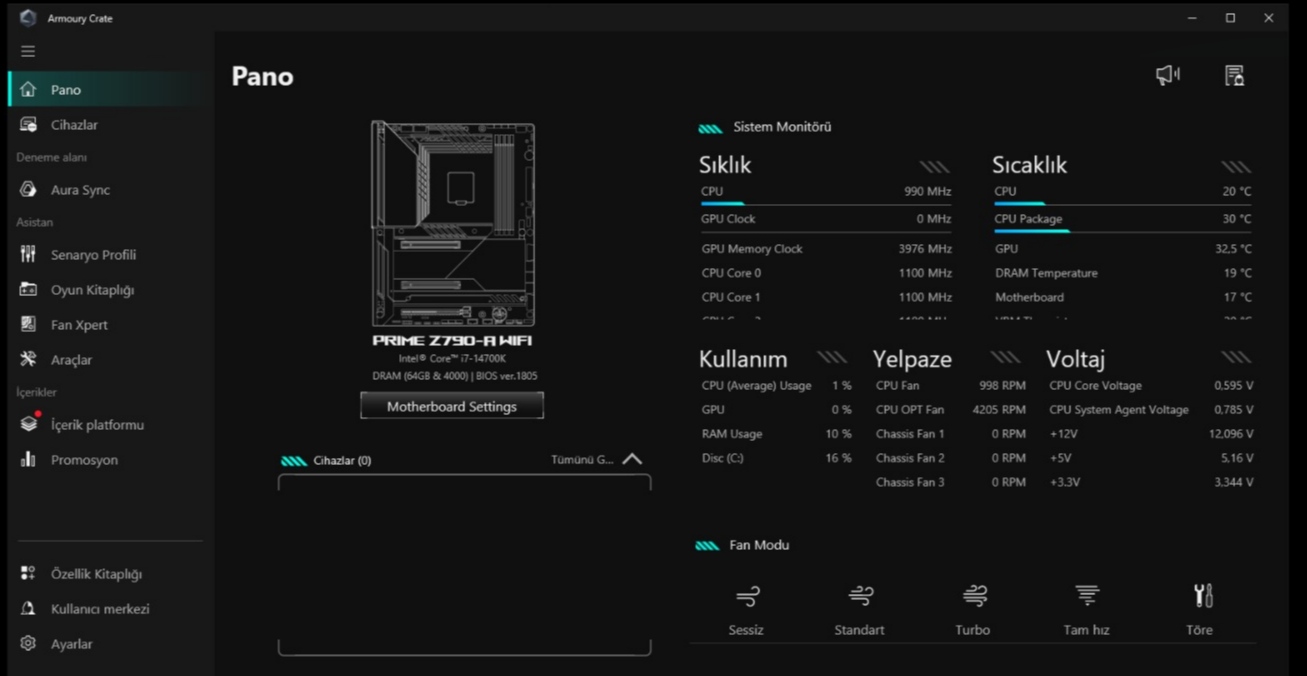This screenshot has width=1307, height=676.
Task: Open Aura Sync in the sidebar
Action: coord(110,189)
